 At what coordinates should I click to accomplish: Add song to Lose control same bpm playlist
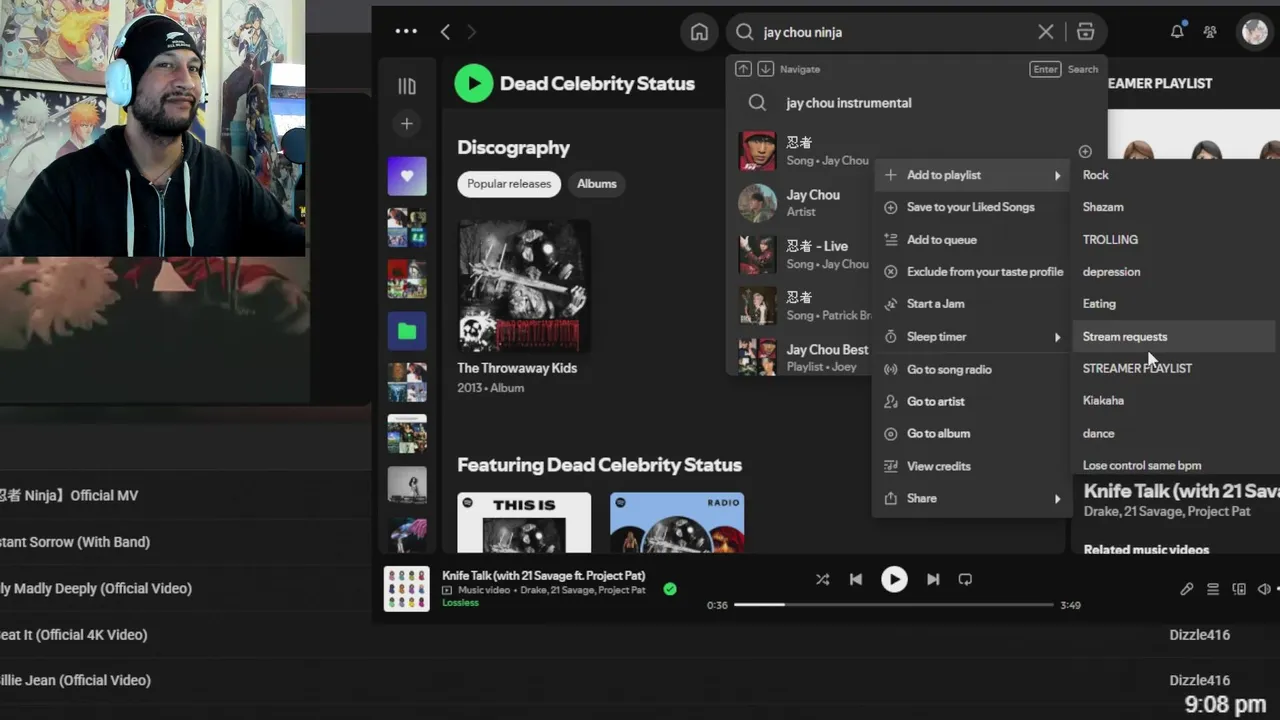coord(1174,465)
